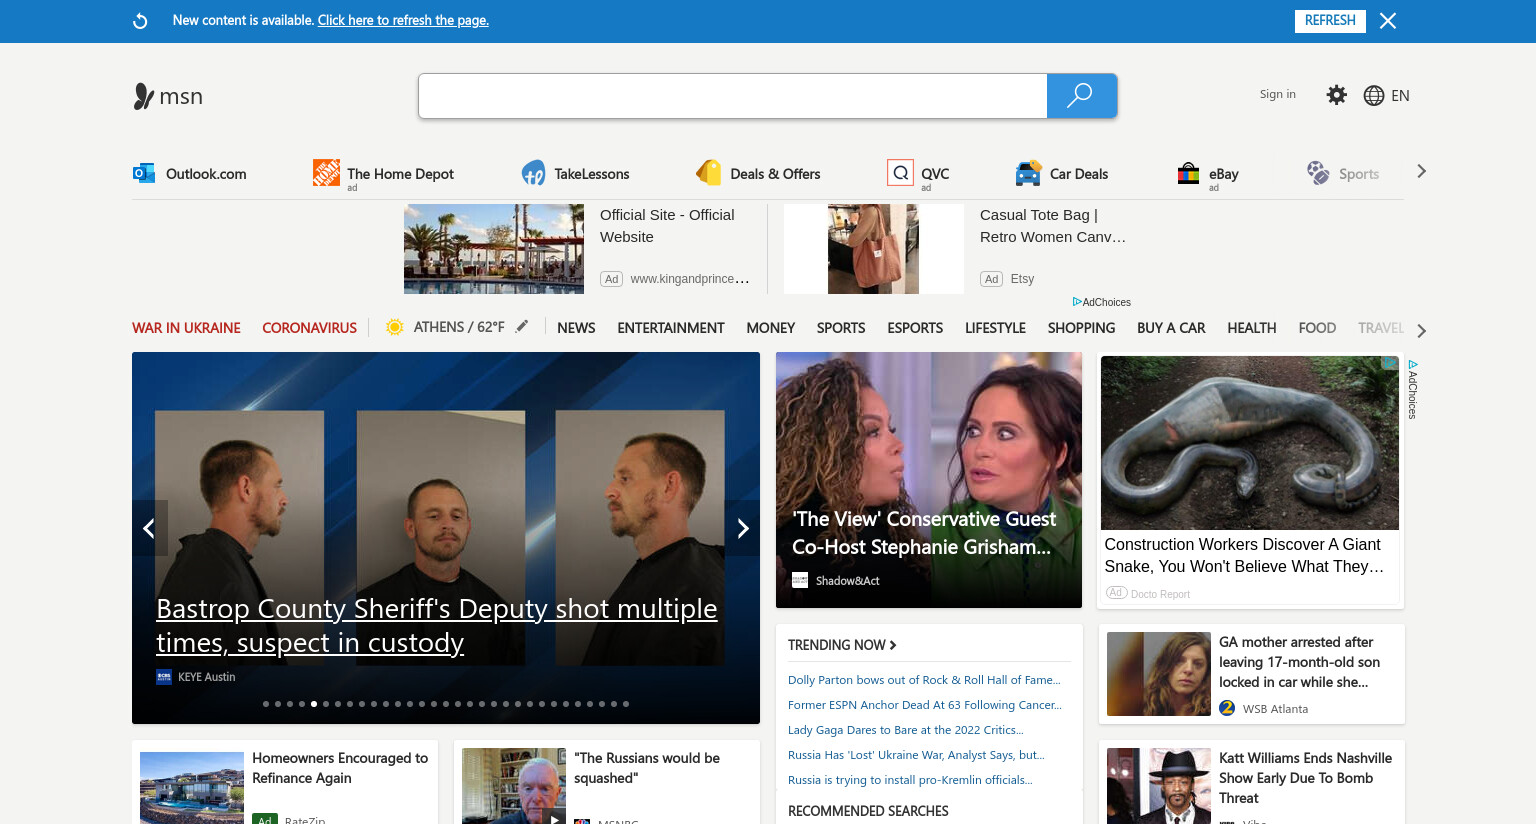Click the KEYE Austin source logo

point(164,677)
